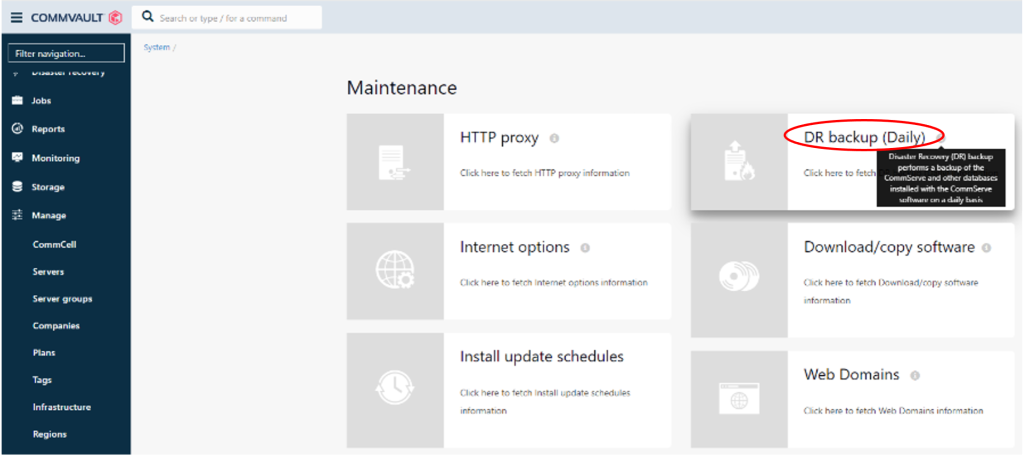Open Server groups under Manage

[62, 299]
